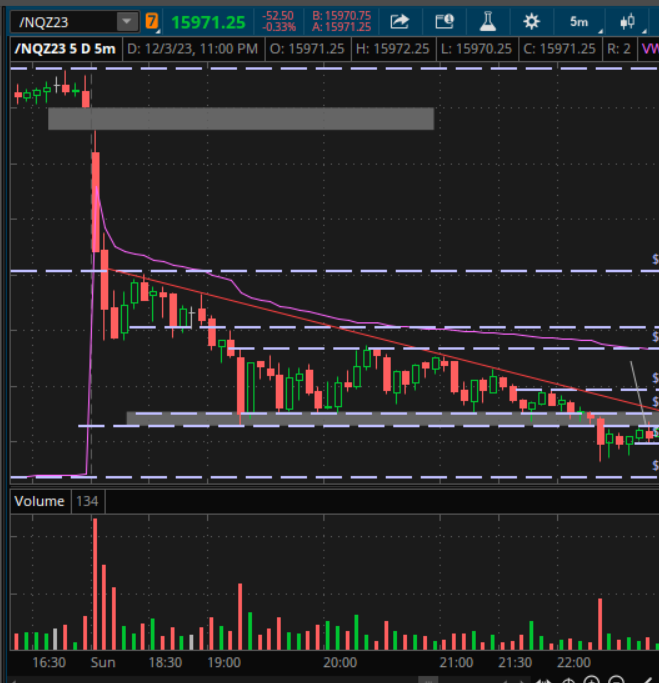The height and width of the screenshot is (683, 659).
Task: Click the Share chart arrow icon
Action: 399,21
